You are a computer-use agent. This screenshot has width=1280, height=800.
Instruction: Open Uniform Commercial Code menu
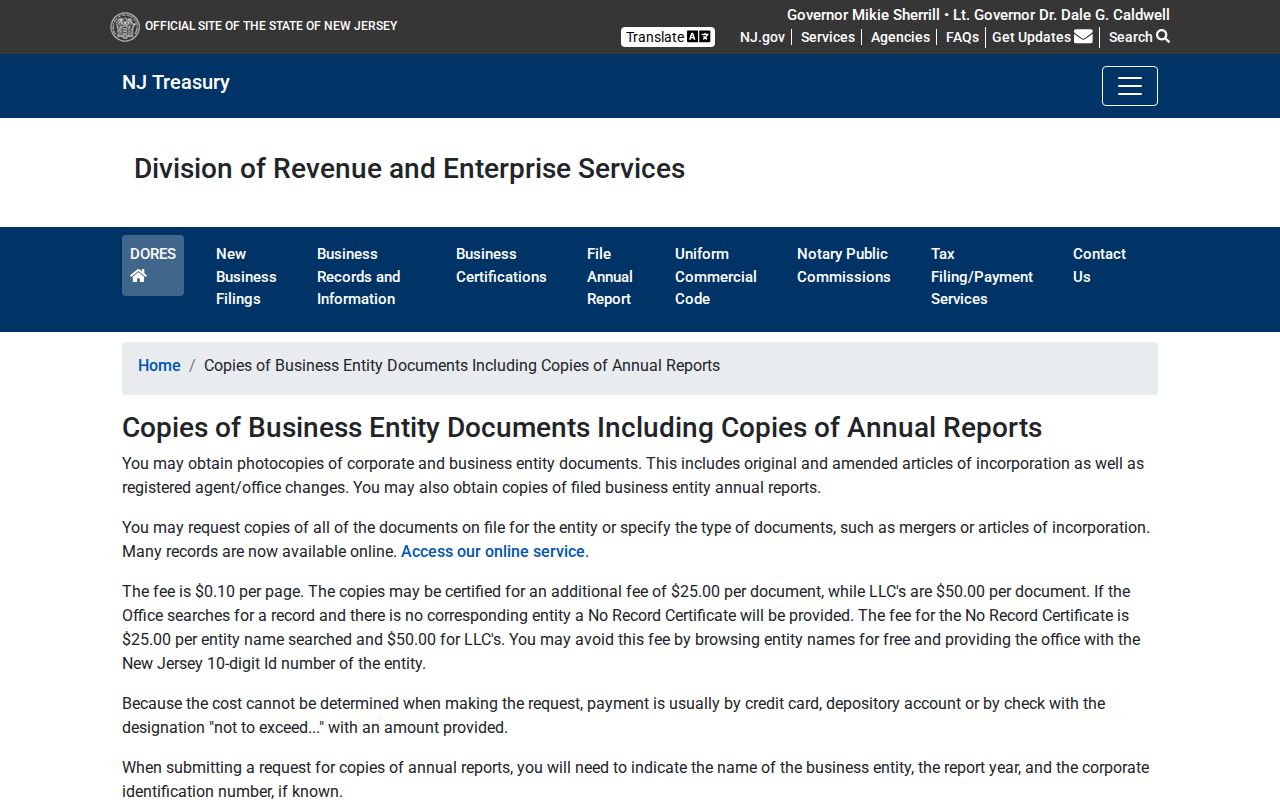click(716, 276)
